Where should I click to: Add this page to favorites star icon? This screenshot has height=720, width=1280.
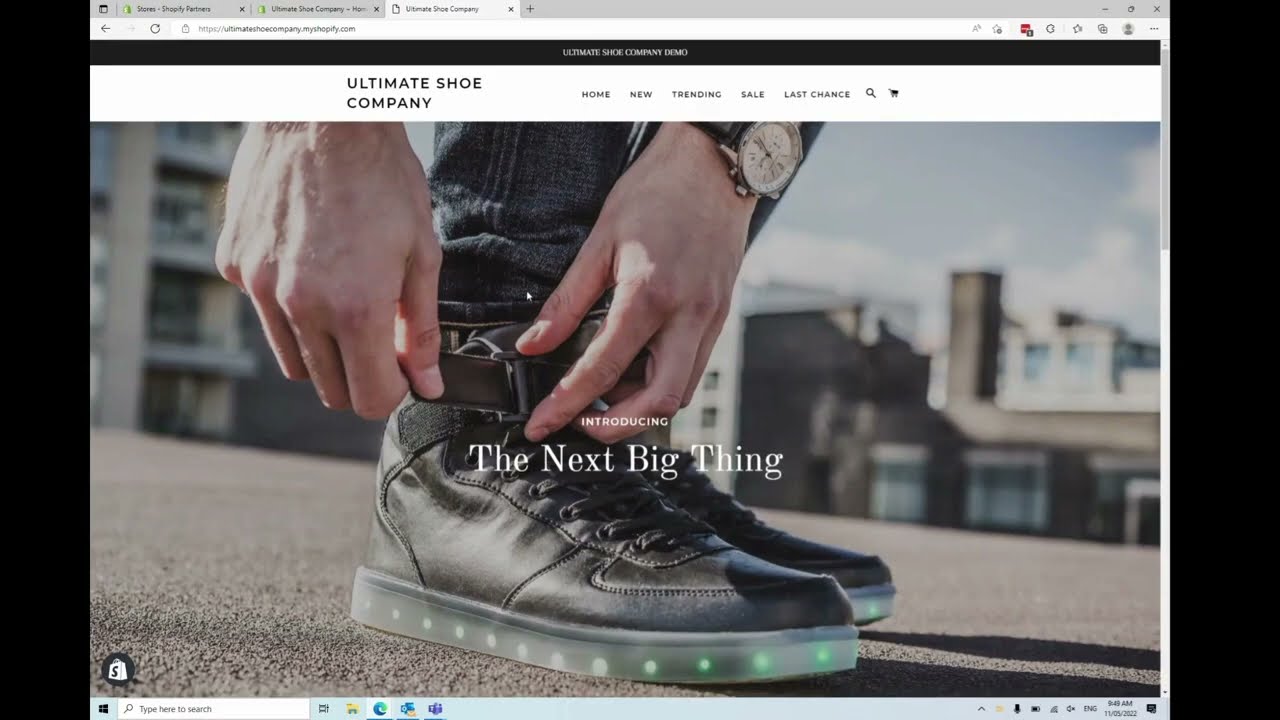click(997, 29)
